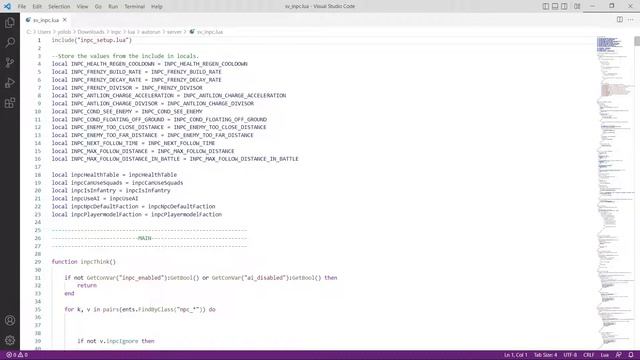
Task: Click line number 29 in the gutter
Action: (x=38, y=262)
